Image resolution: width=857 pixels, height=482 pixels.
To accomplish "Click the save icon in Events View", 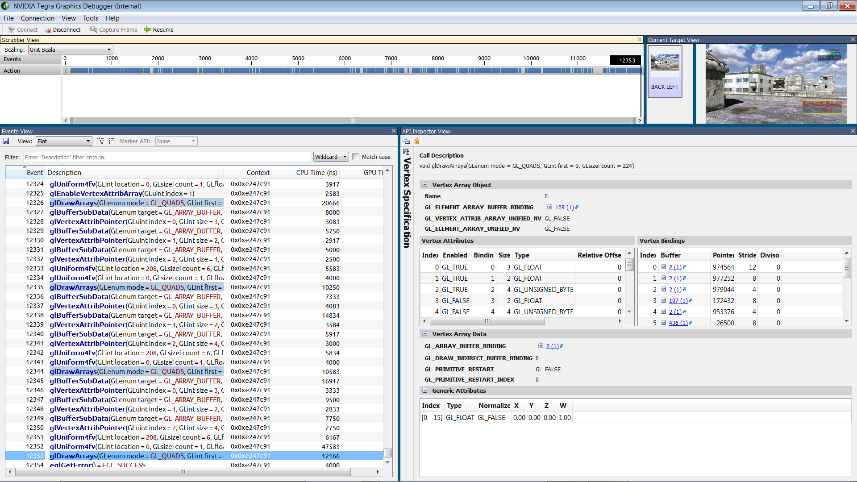I will pyautogui.click(x=6, y=141).
